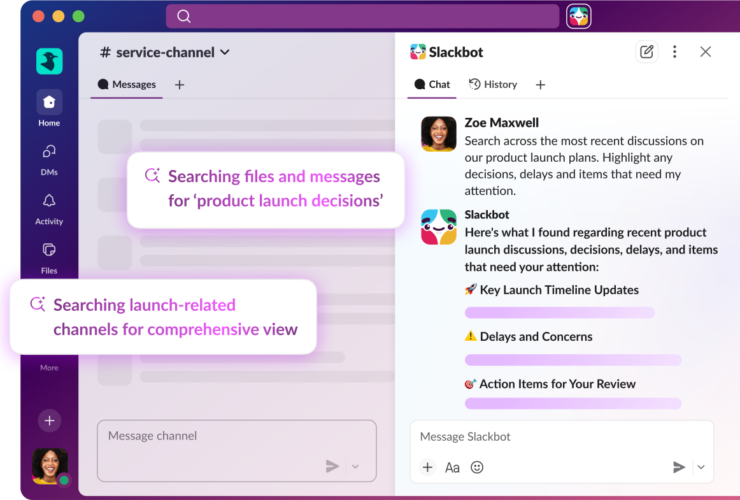Open the three-dot more options menu
The image size is (740, 500).
pos(675,52)
